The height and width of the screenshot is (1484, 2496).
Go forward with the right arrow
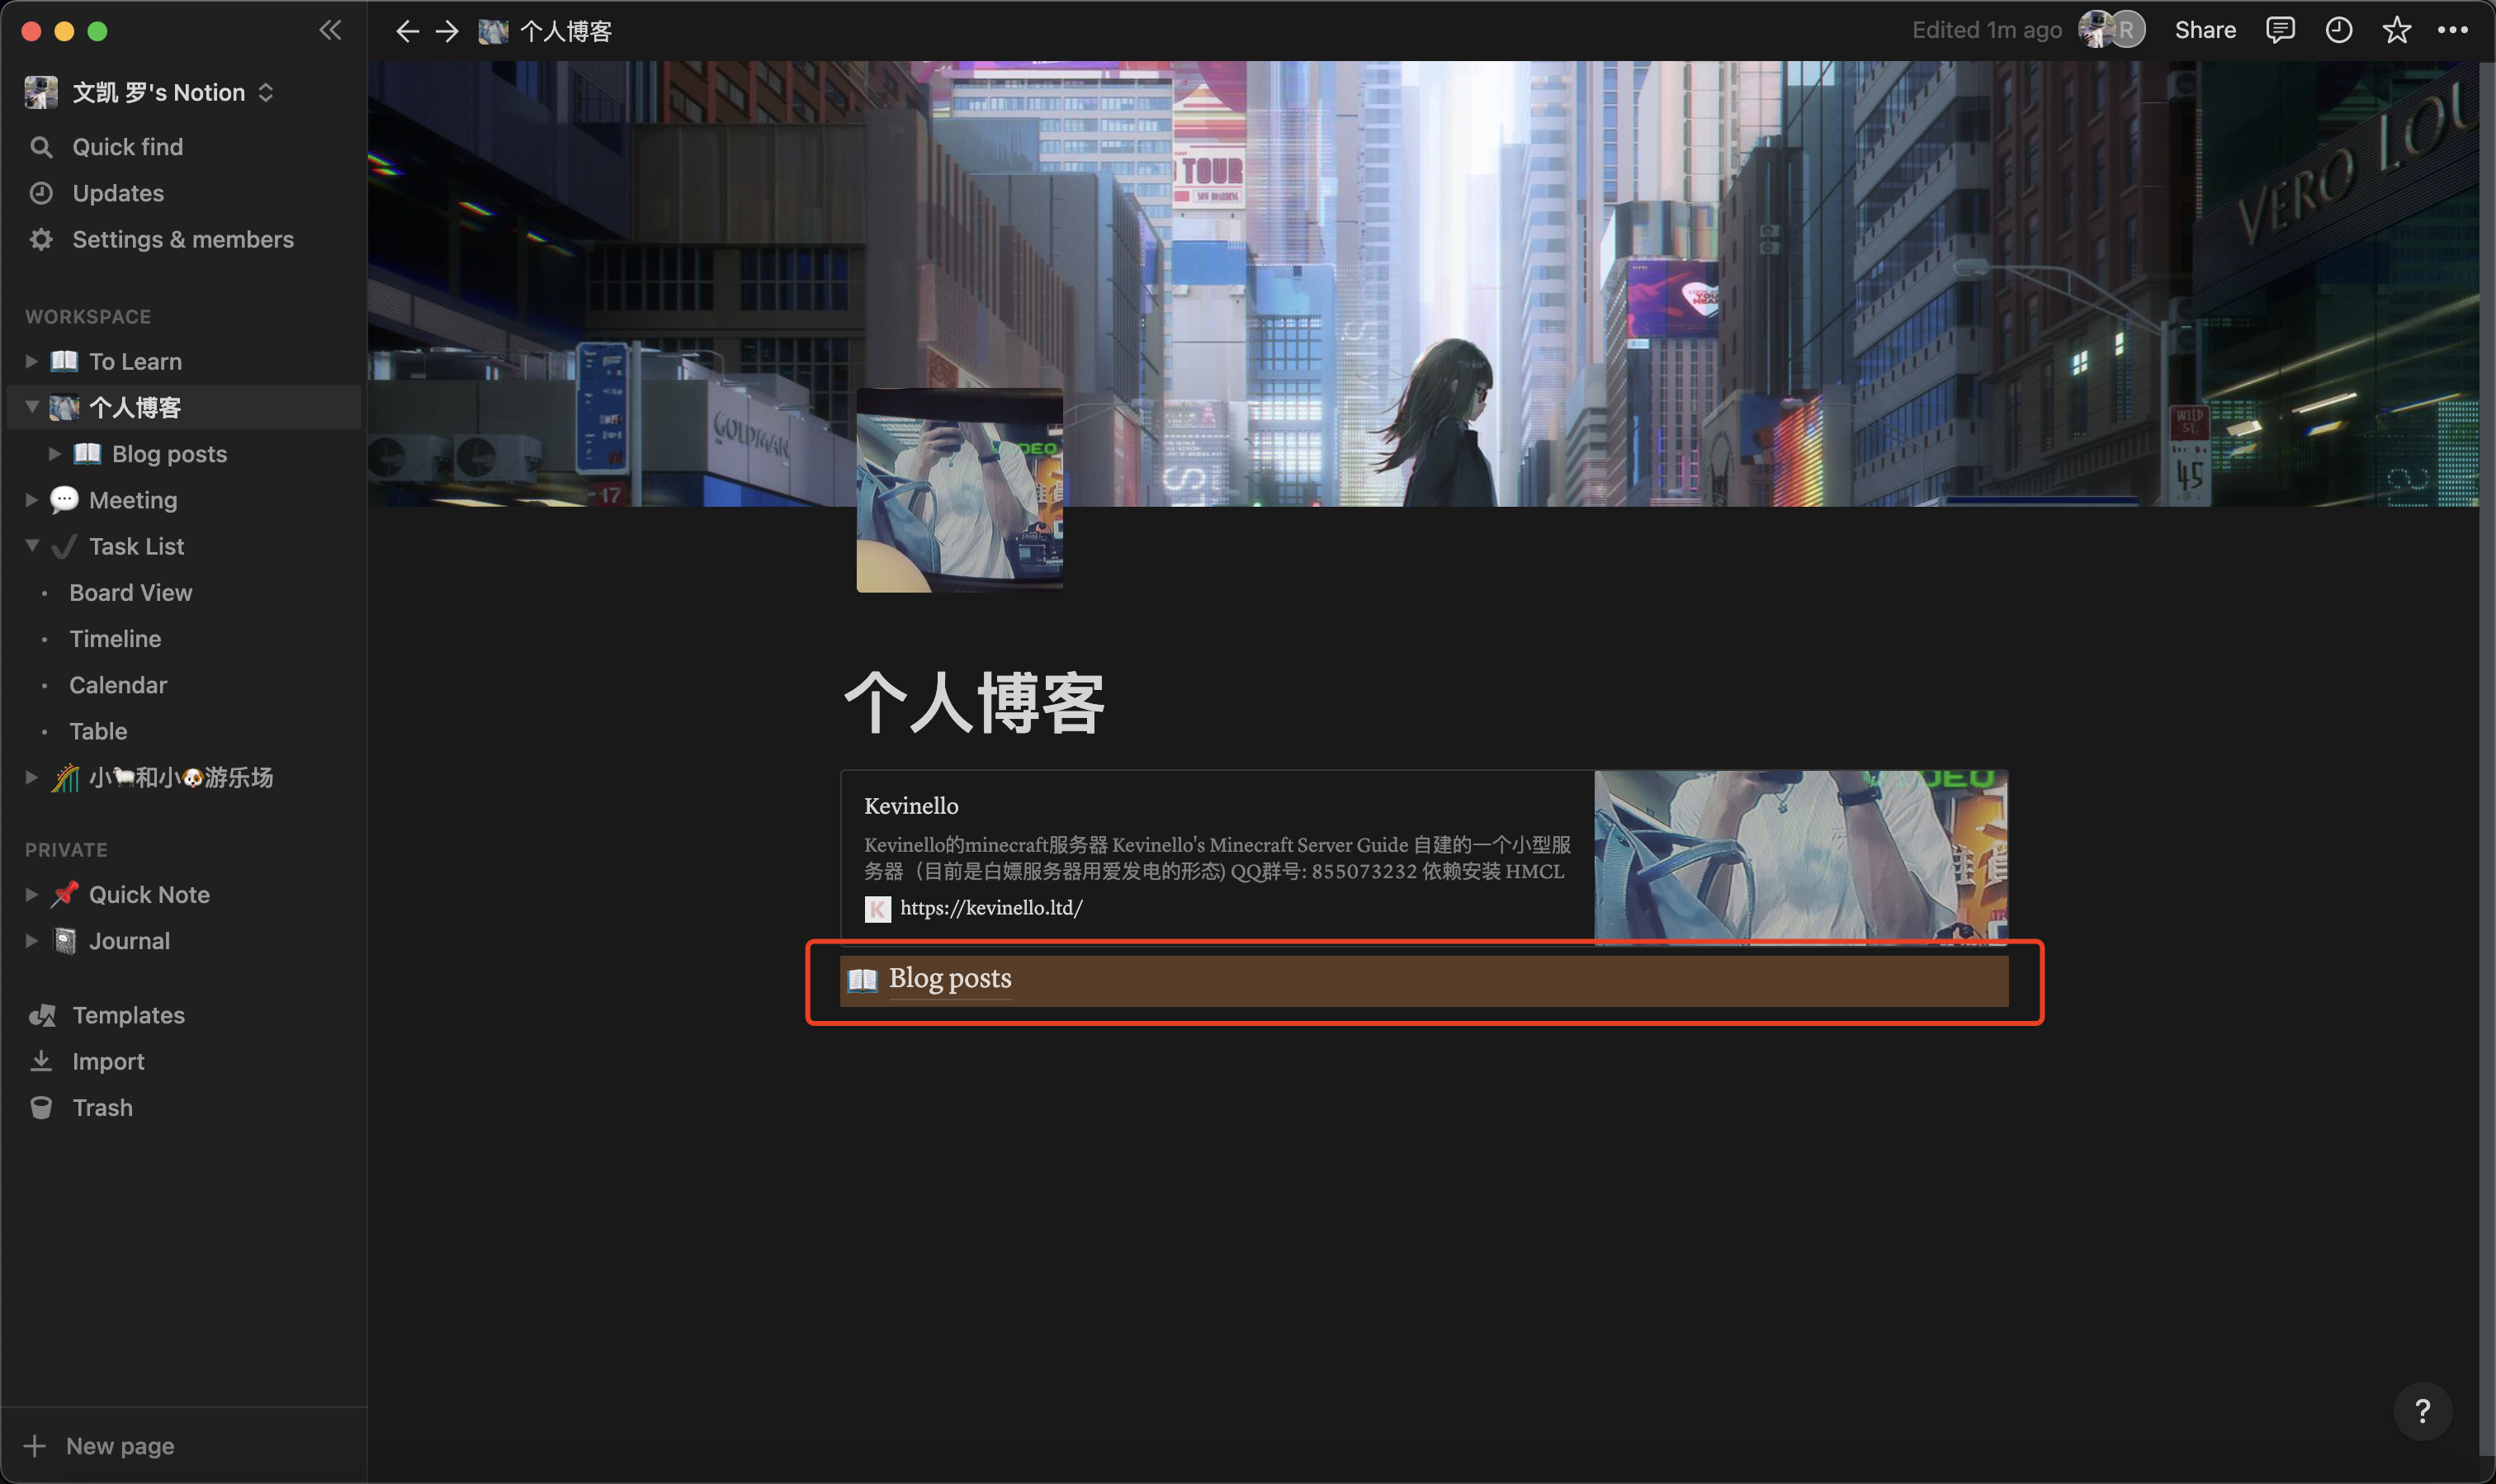point(447,31)
